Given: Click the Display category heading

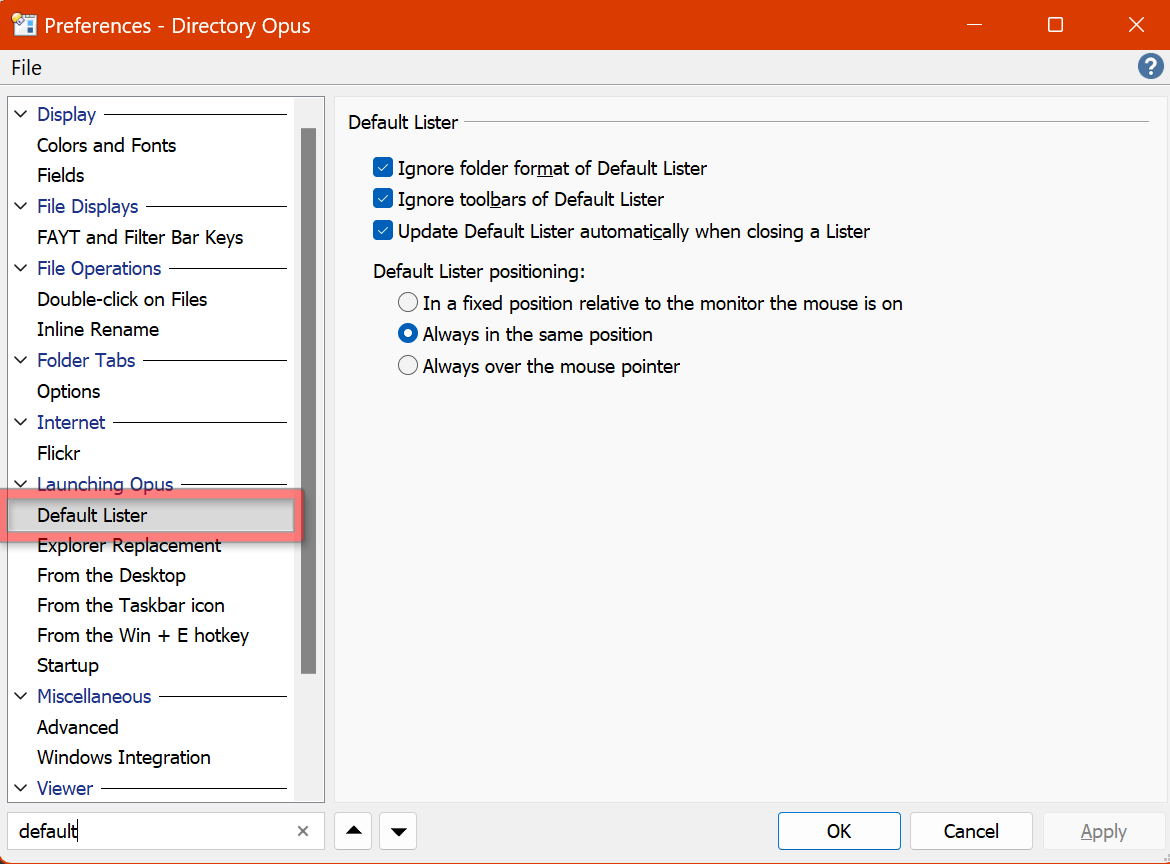Looking at the screenshot, I should tap(66, 114).
